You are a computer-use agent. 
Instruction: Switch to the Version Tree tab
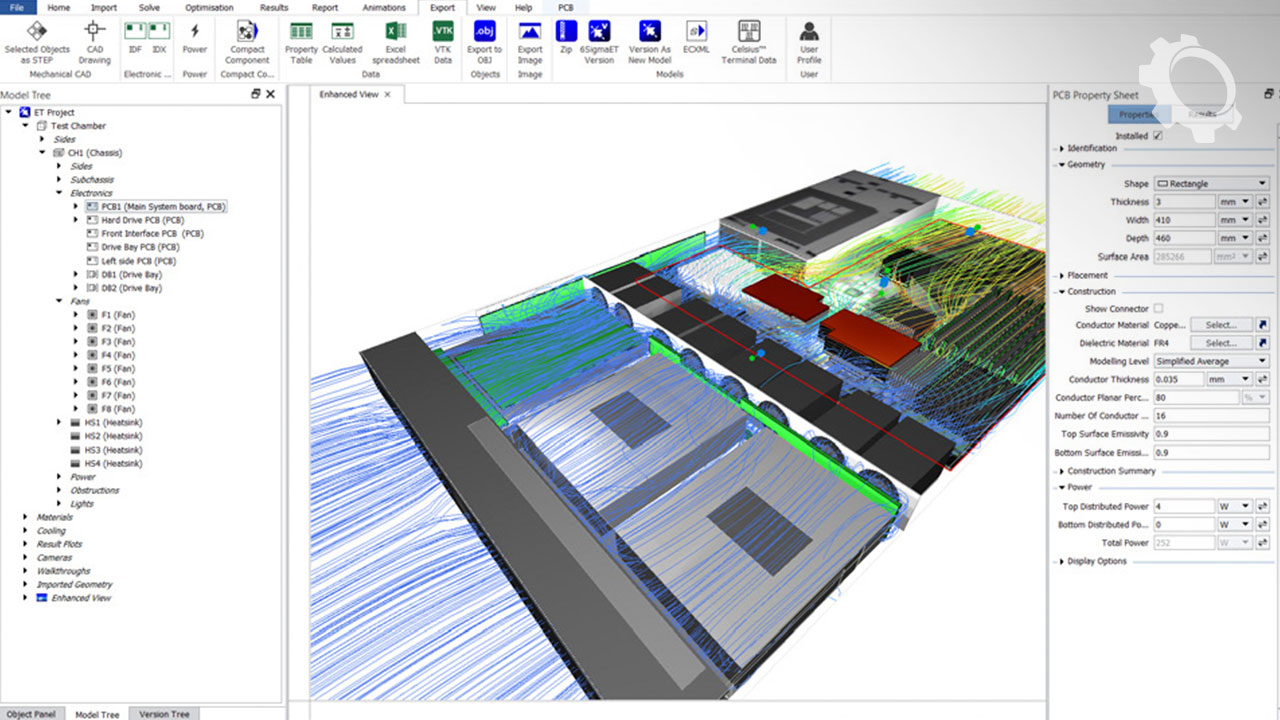(x=164, y=714)
